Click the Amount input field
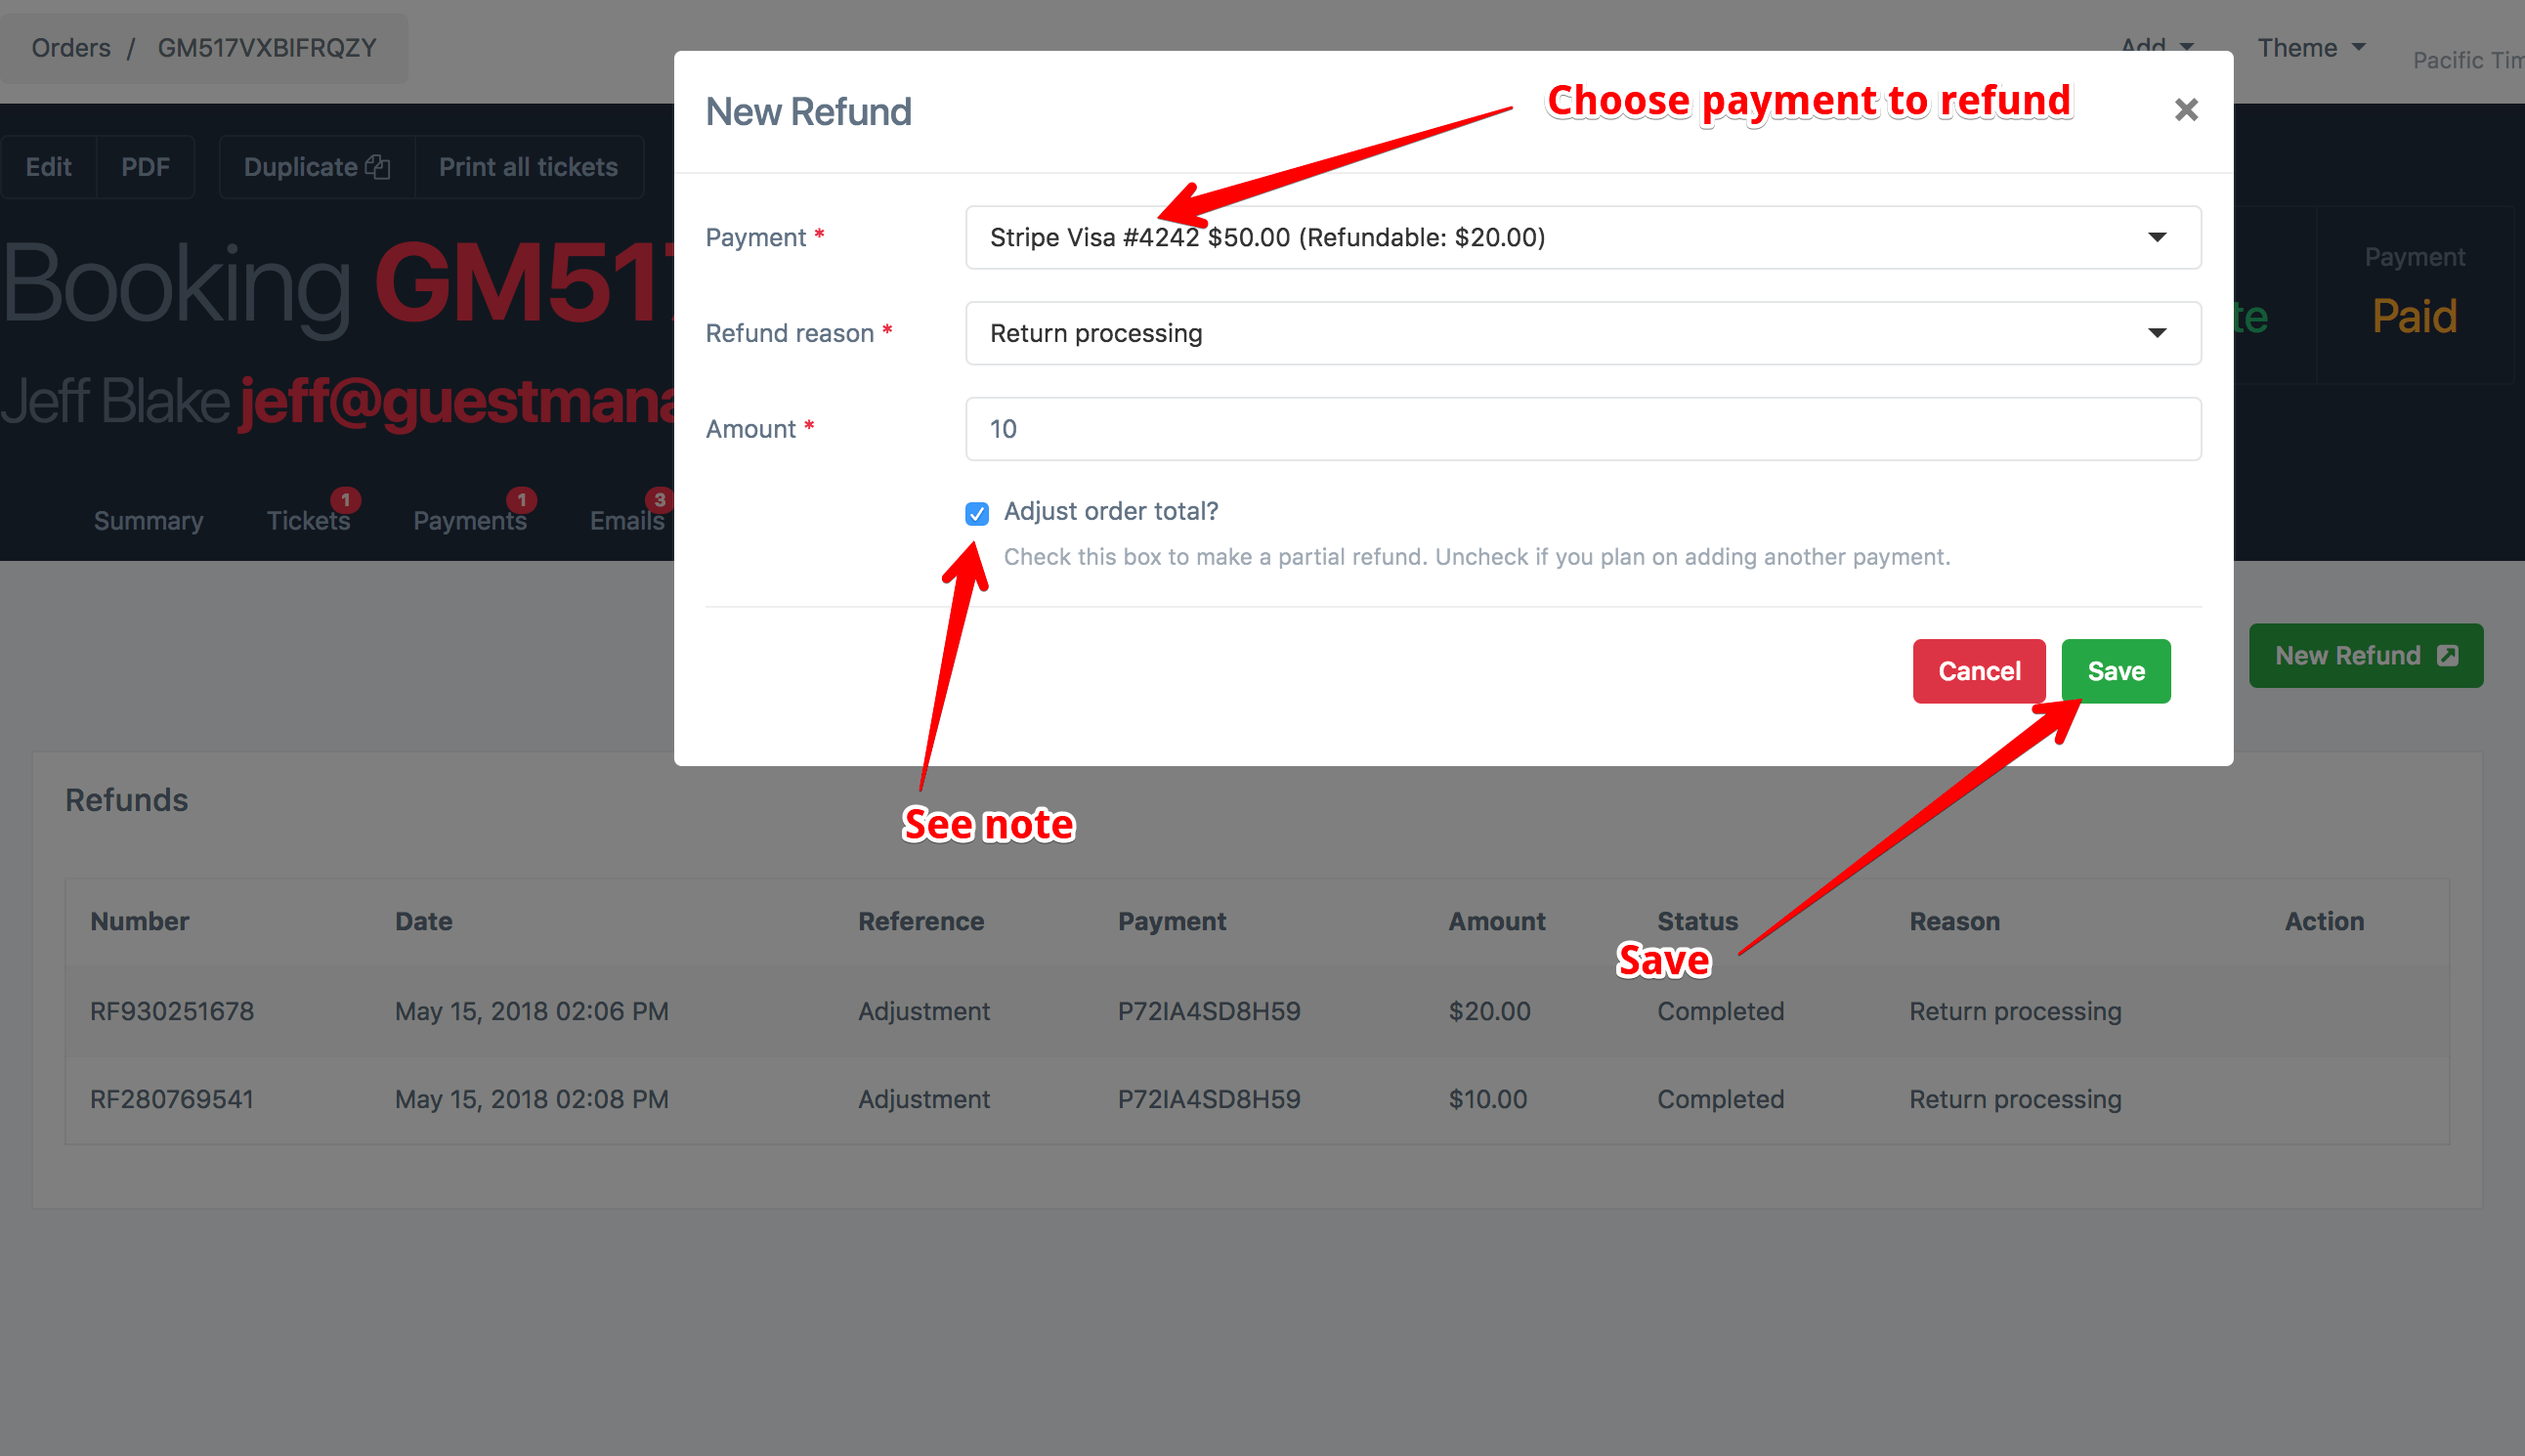Image resolution: width=2525 pixels, height=1456 pixels. (x=1583, y=429)
